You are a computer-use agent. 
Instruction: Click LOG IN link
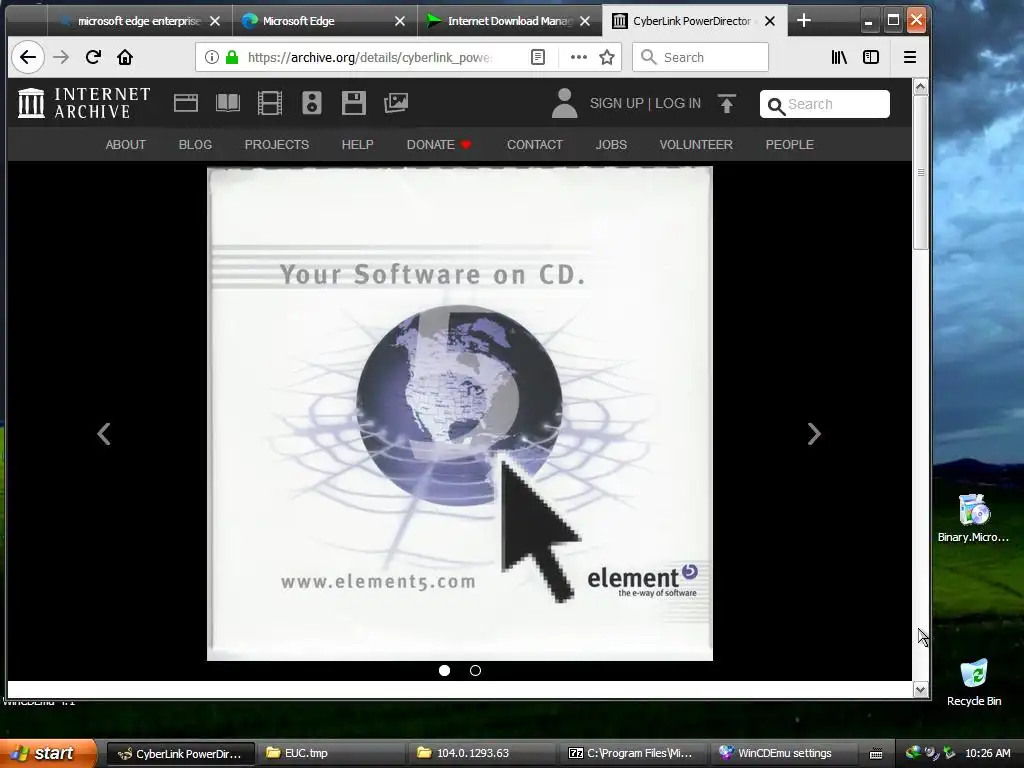678,103
